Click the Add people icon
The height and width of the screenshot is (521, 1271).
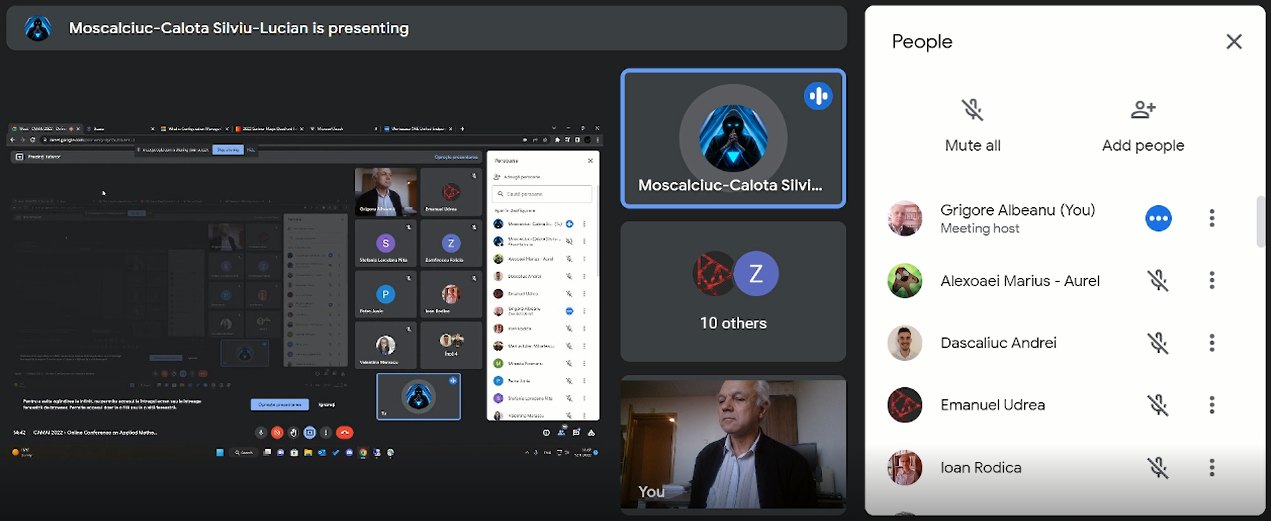1143,110
